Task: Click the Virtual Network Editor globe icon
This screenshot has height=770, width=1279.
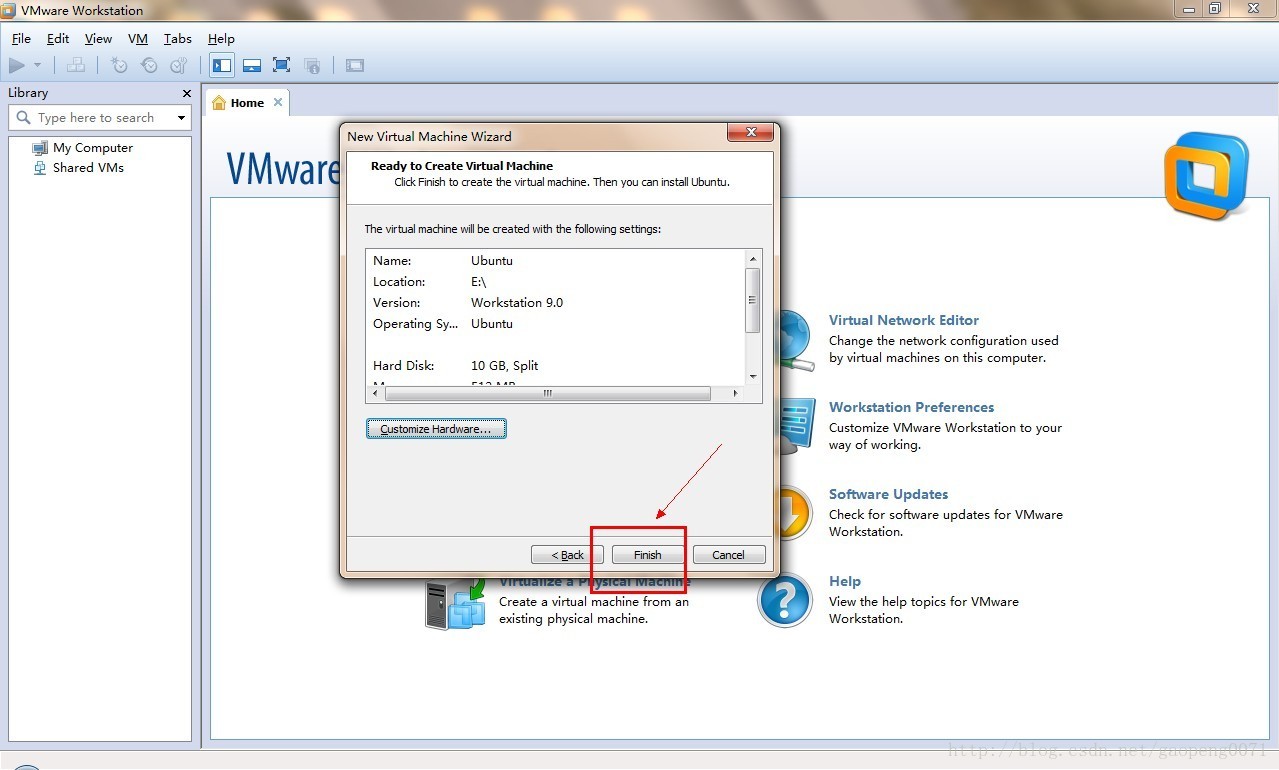Action: [797, 340]
